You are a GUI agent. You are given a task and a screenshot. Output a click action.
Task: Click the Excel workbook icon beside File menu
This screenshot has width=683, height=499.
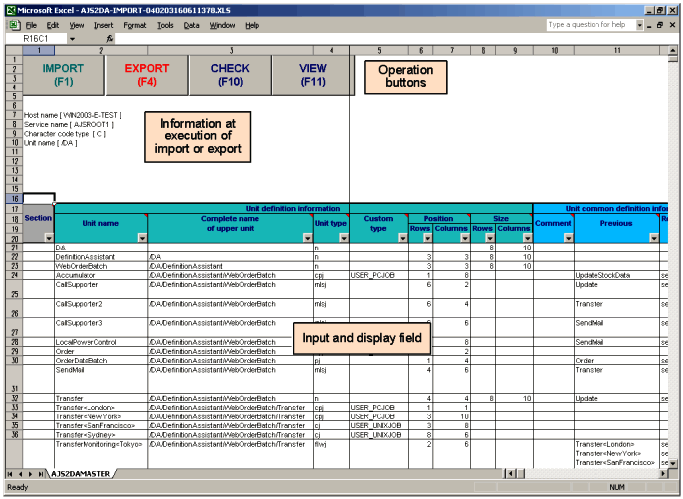pos(10,24)
